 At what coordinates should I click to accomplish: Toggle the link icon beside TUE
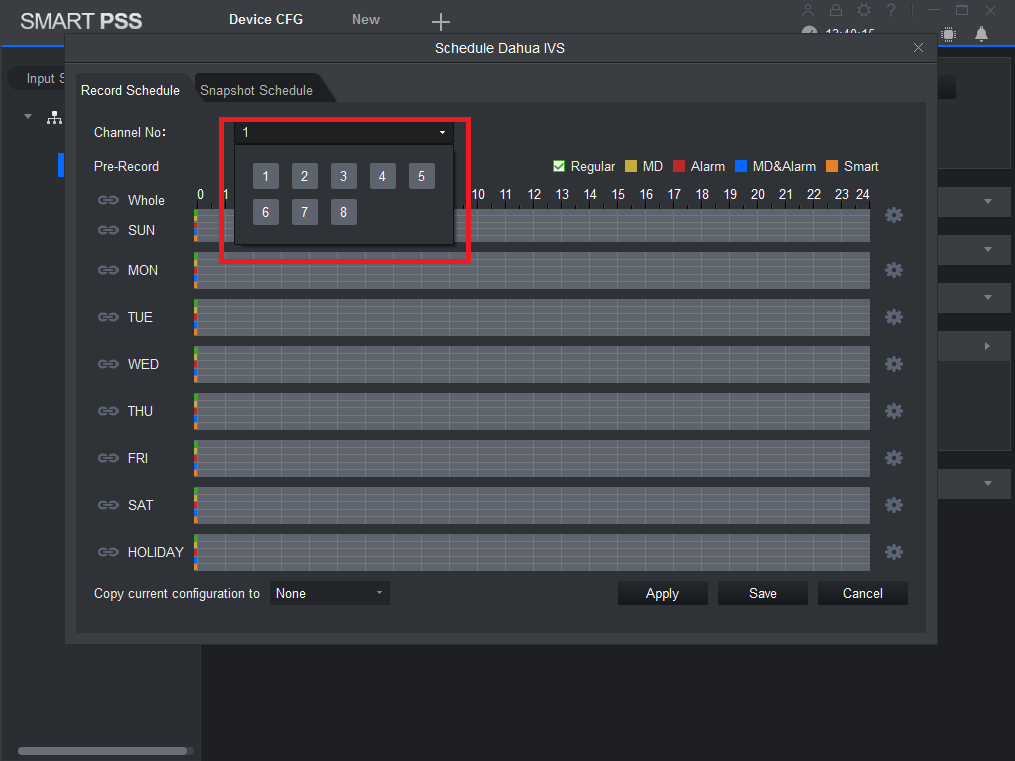pyautogui.click(x=108, y=317)
